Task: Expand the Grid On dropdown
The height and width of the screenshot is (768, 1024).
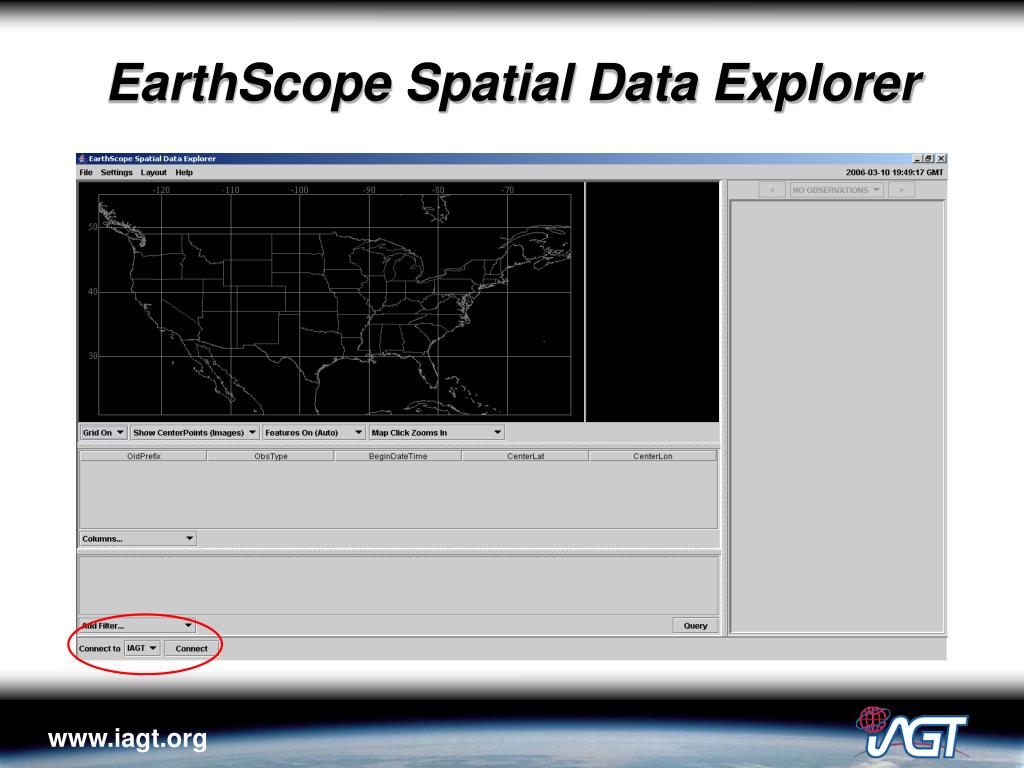Action: click(x=103, y=432)
